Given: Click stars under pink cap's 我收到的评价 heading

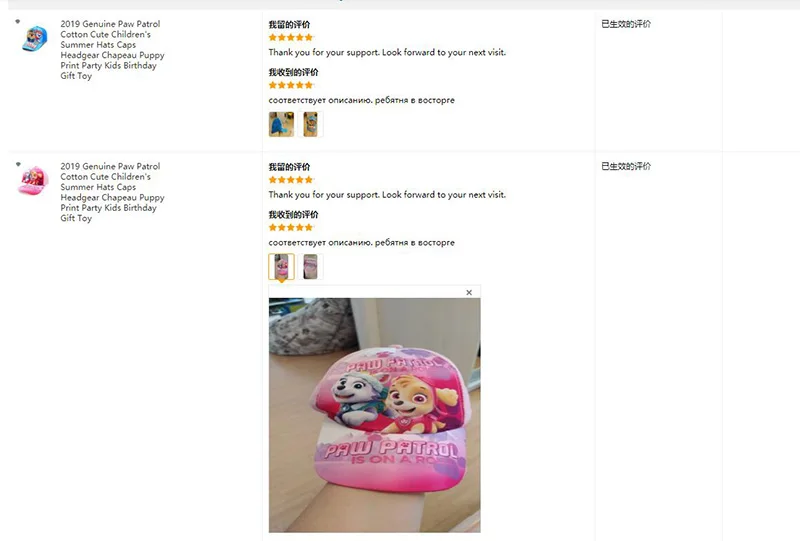Looking at the screenshot, I should [x=291, y=227].
